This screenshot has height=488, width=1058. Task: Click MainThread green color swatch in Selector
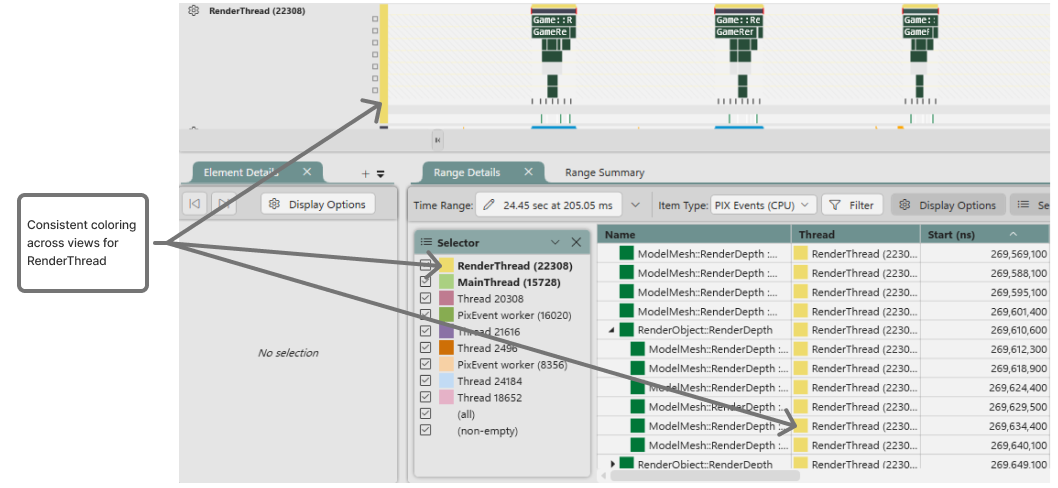[x=446, y=281]
